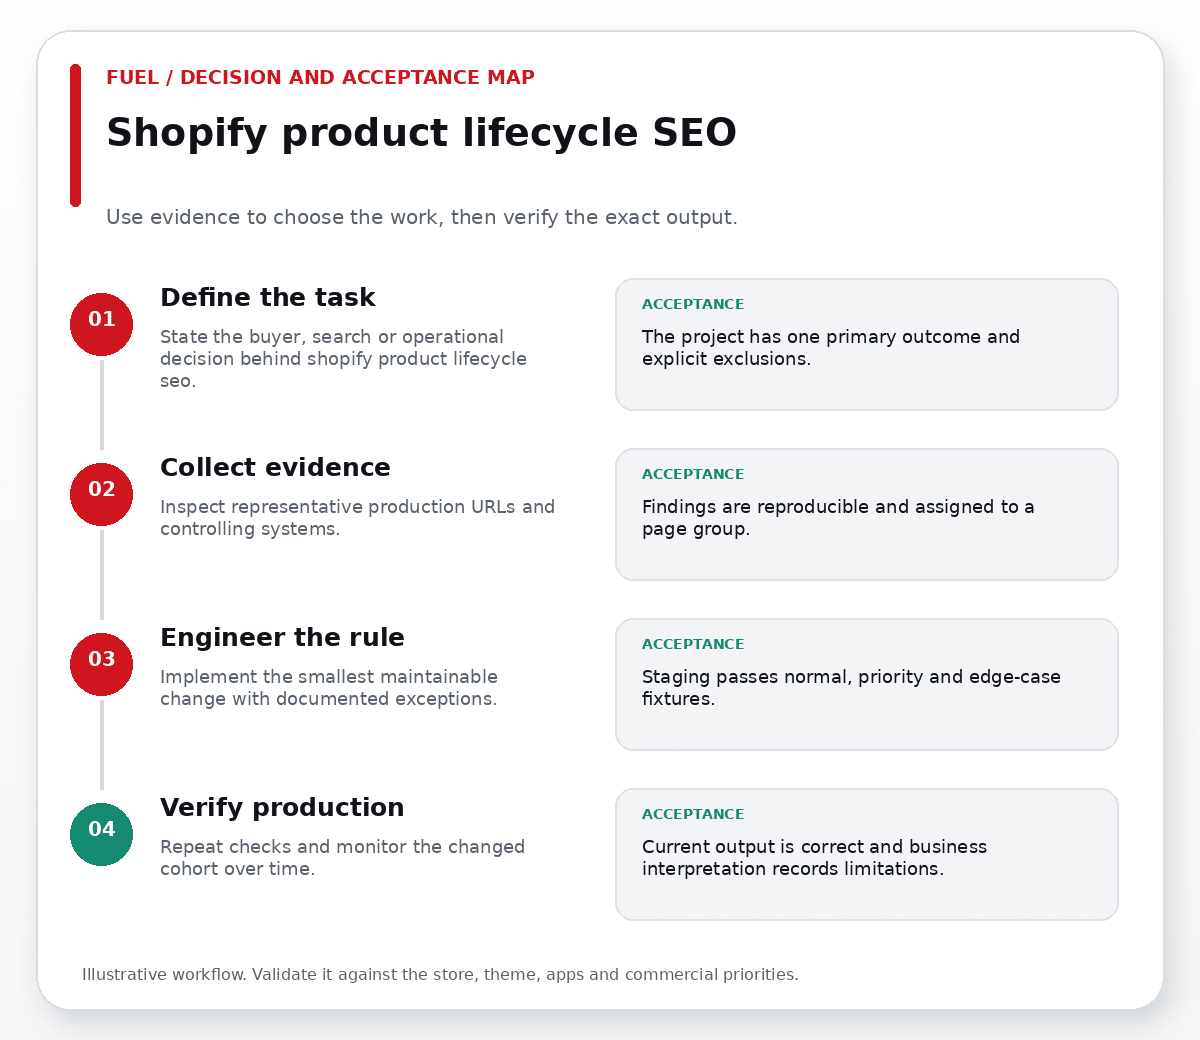The image size is (1200, 1040).
Task: Click the 'Verify production' heading
Action: [x=282, y=807]
